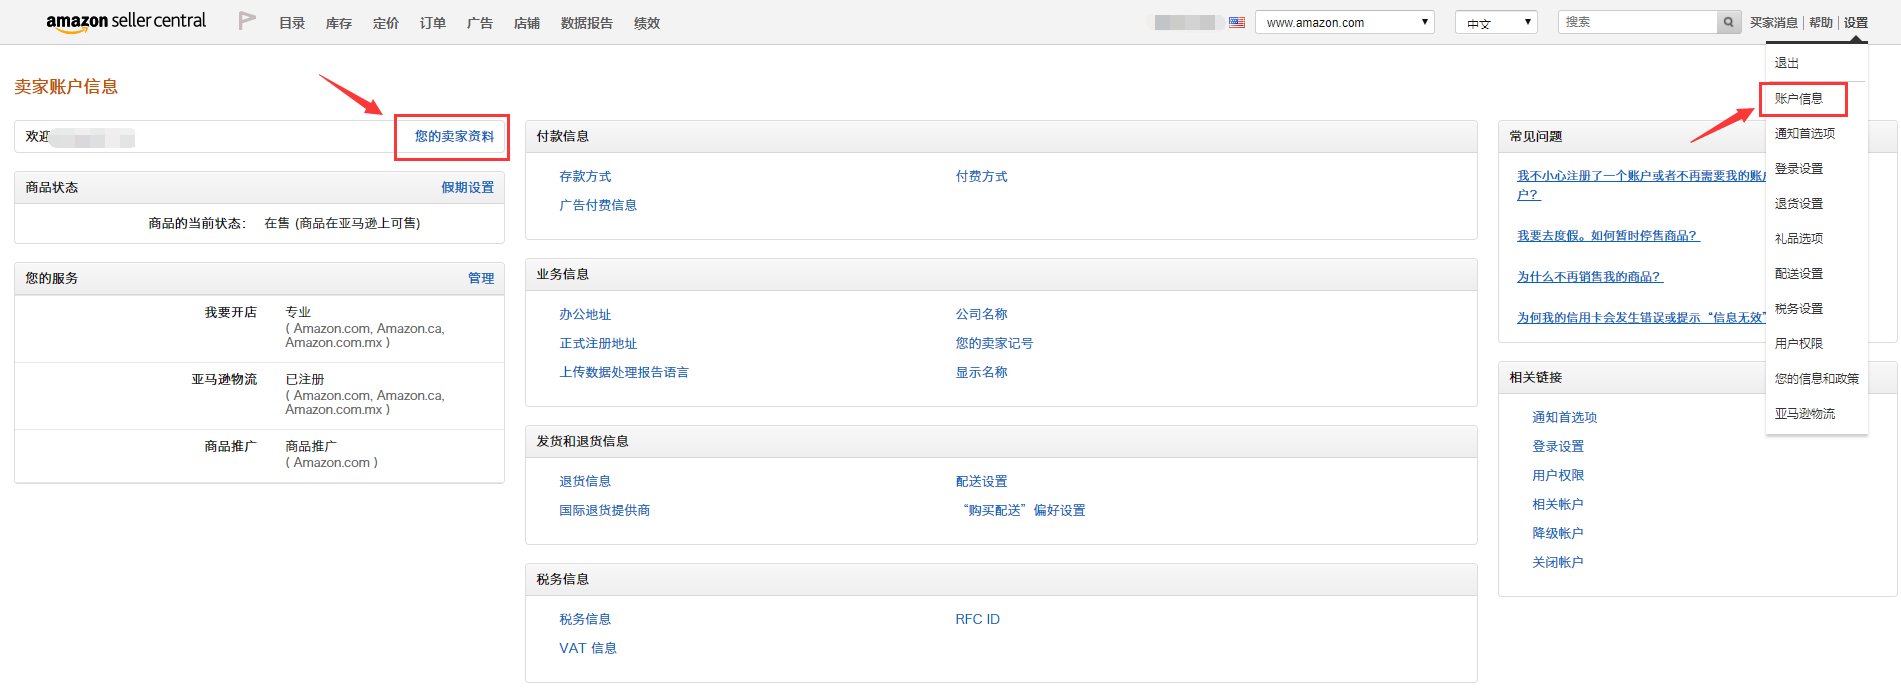Open the 办公地址 link
Image resolution: width=1901 pixels, height=688 pixels.
[x=585, y=314]
